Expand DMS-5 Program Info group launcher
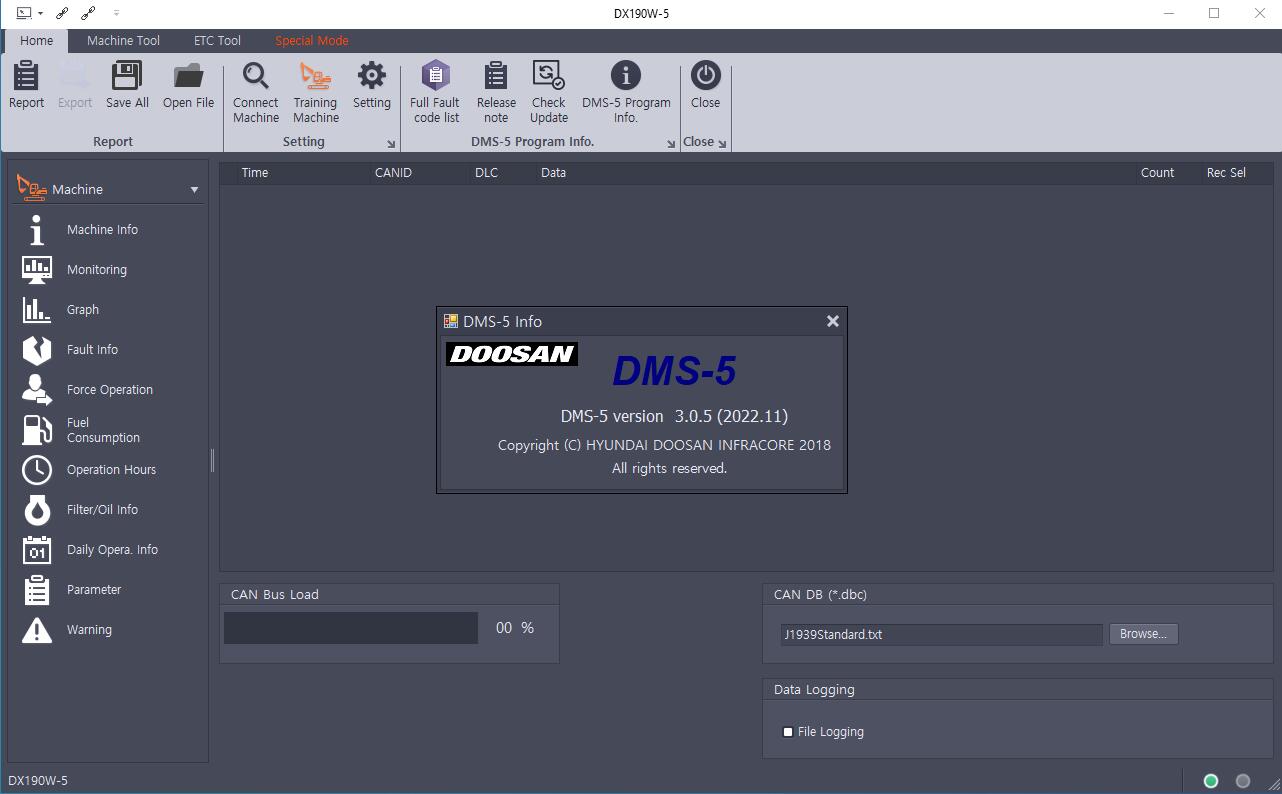This screenshot has height=794, width=1282. [x=671, y=144]
